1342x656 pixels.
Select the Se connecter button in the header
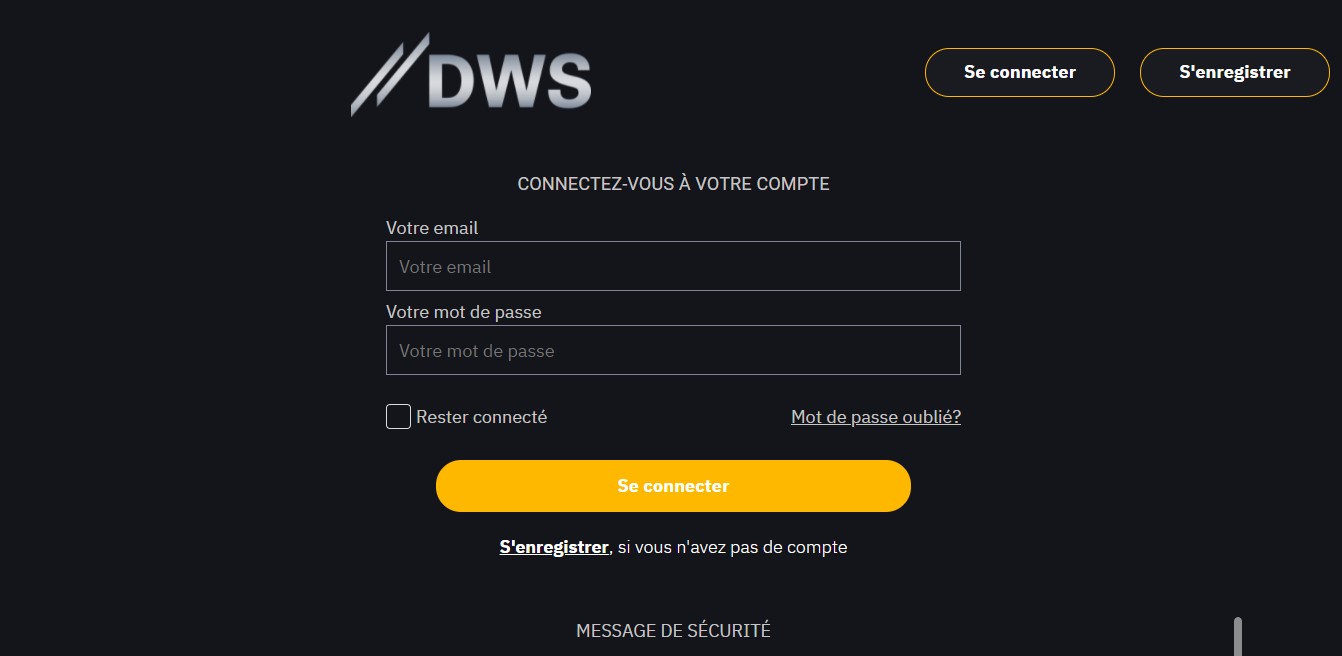(x=1019, y=72)
